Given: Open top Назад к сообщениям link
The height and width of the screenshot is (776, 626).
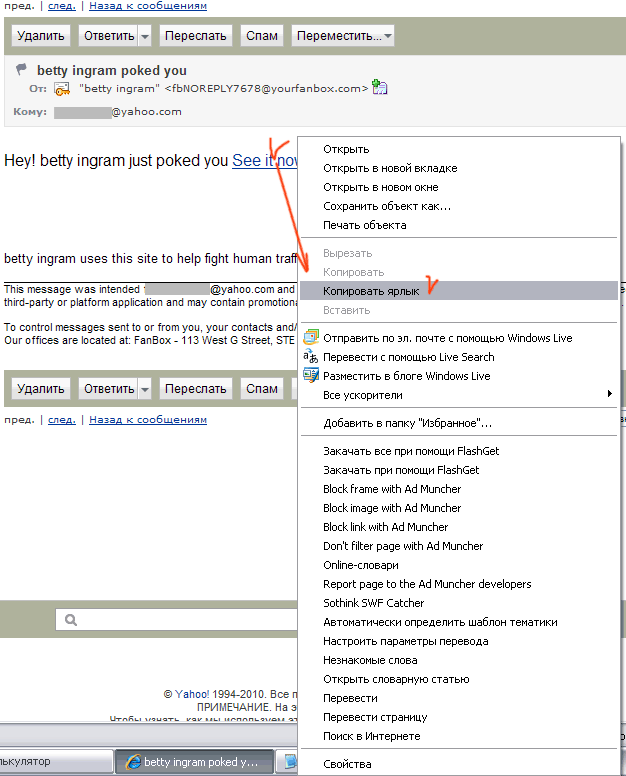Looking at the screenshot, I should (148, 6).
